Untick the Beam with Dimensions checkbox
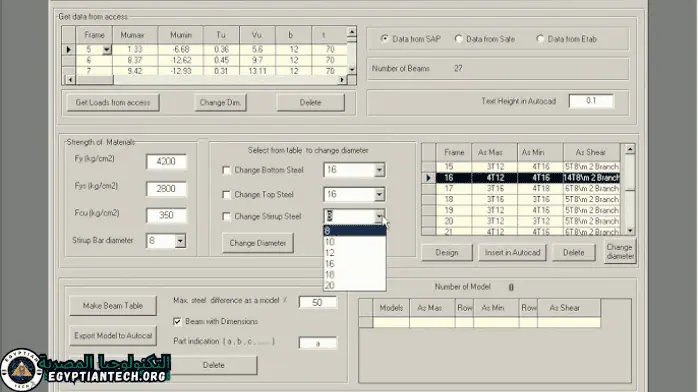 click(x=177, y=321)
